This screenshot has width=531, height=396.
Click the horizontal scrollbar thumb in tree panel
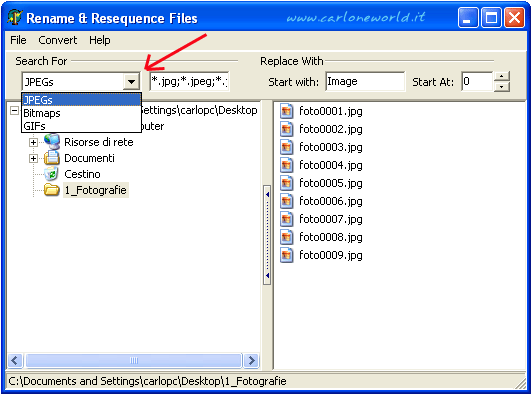(133, 360)
